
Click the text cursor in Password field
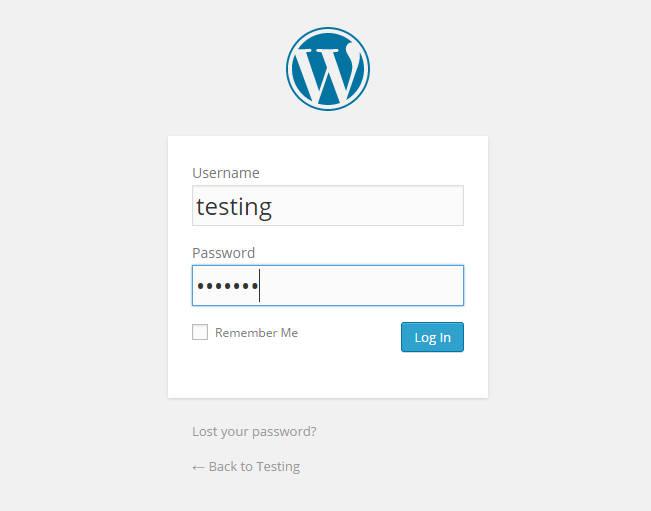tap(259, 285)
